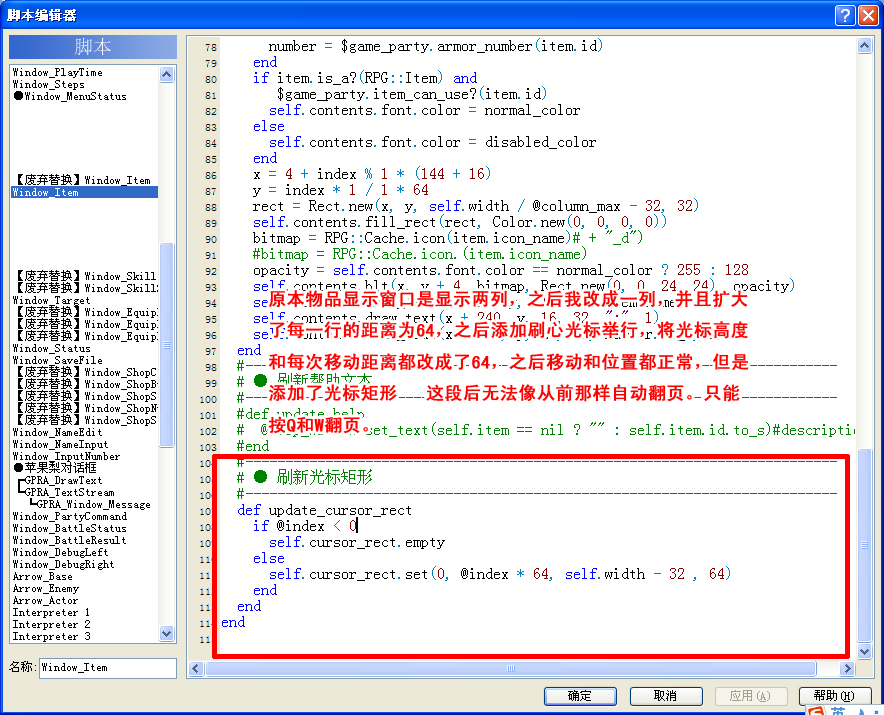This screenshot has width=884, height=715.
Task: Click the code editor scroll-up arrow
Action: (864, 46)
